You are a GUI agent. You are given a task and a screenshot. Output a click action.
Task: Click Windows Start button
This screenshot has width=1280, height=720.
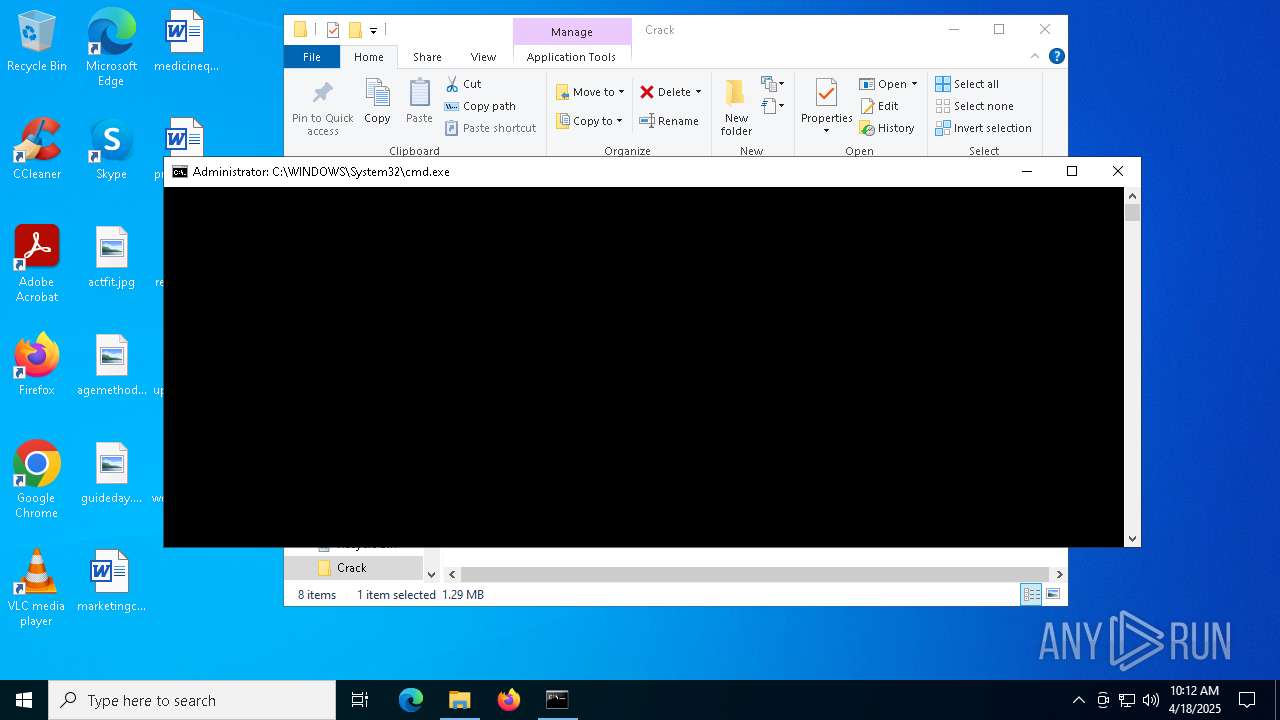coord(24,700)
